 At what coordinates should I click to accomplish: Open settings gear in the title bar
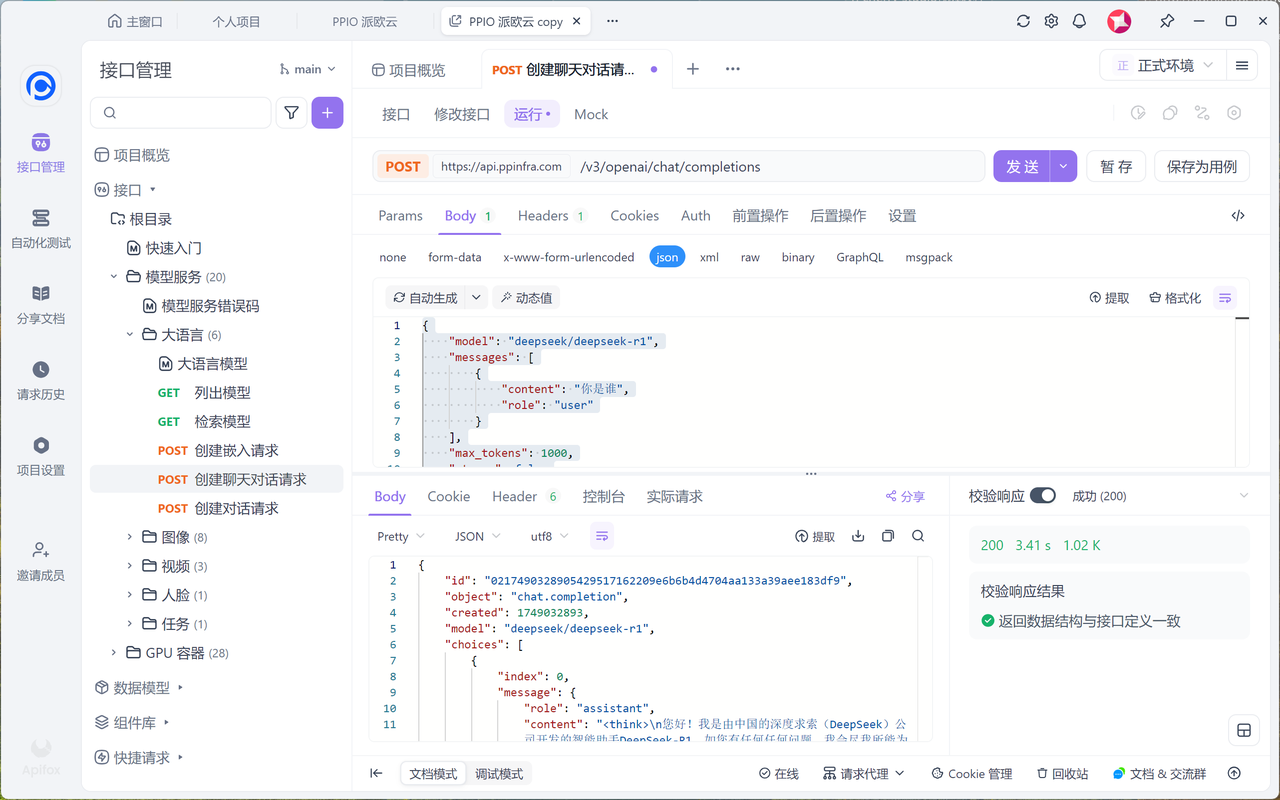click(1051, 21)
